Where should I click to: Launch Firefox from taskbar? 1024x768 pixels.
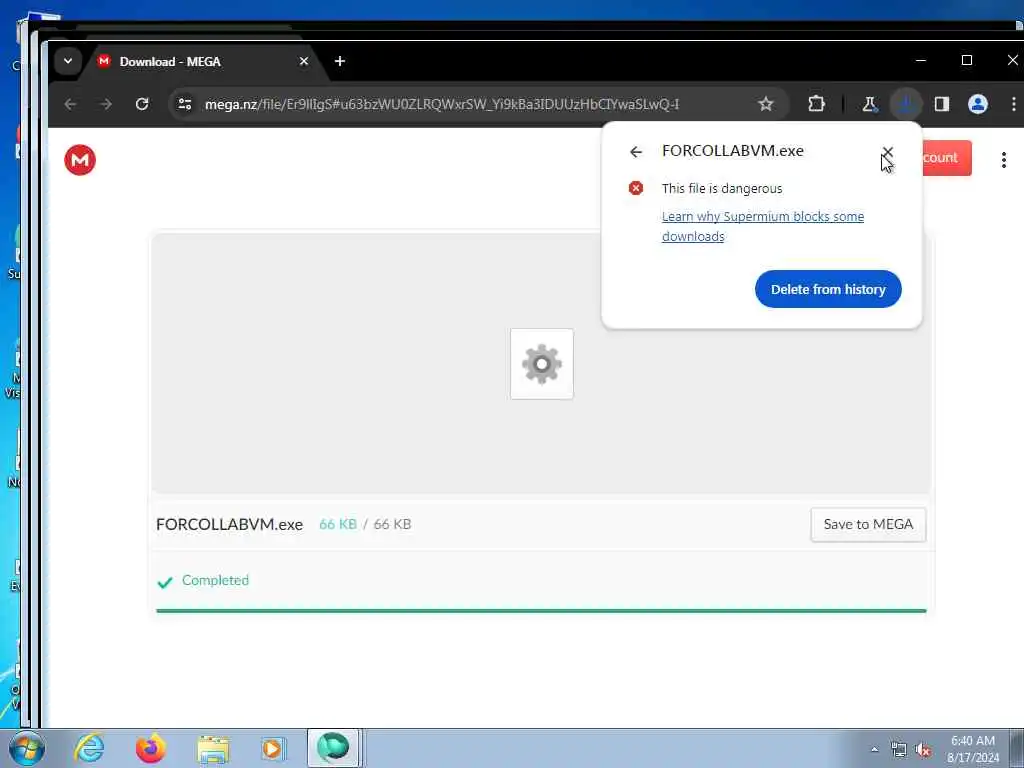(x=150, y=748)
